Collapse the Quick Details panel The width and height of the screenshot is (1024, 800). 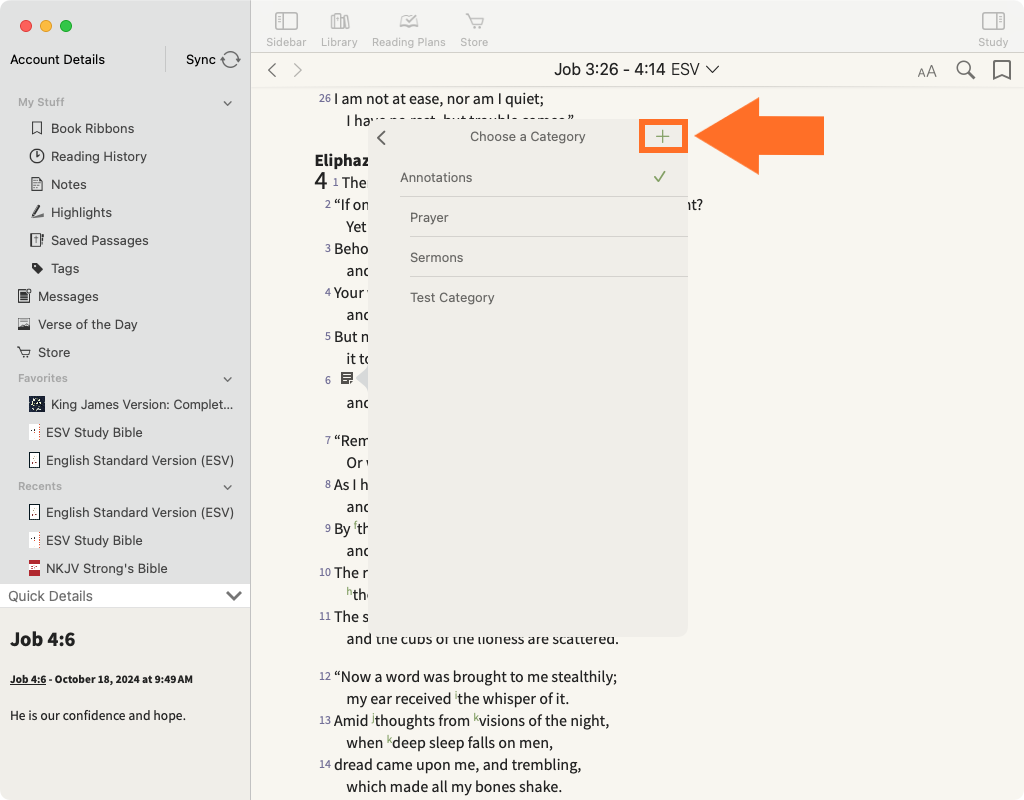[x=234, y=596]
